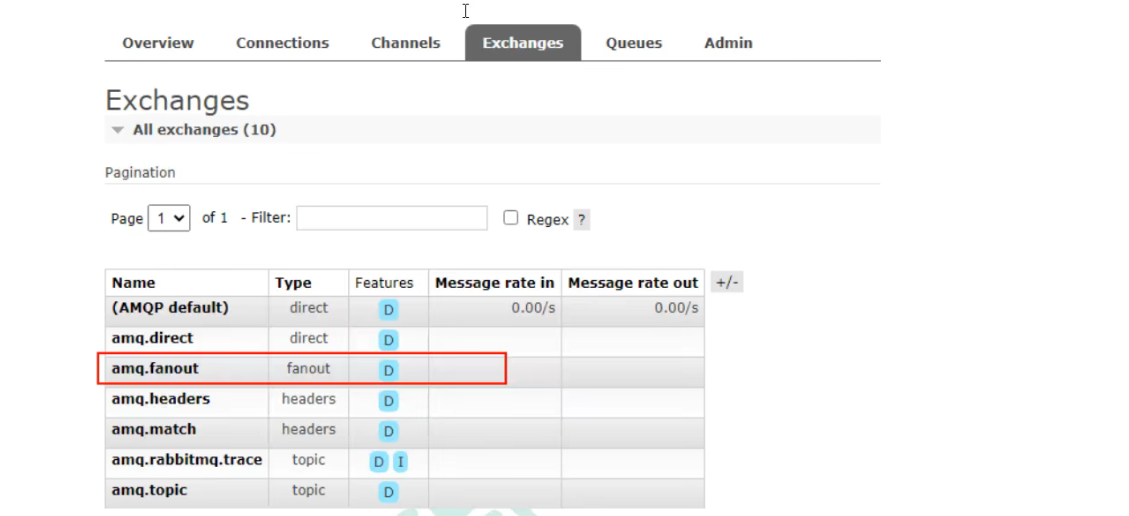The image size is (1129, 516).
Task: Open the amq.topic exchange
Action: [149, 490]
